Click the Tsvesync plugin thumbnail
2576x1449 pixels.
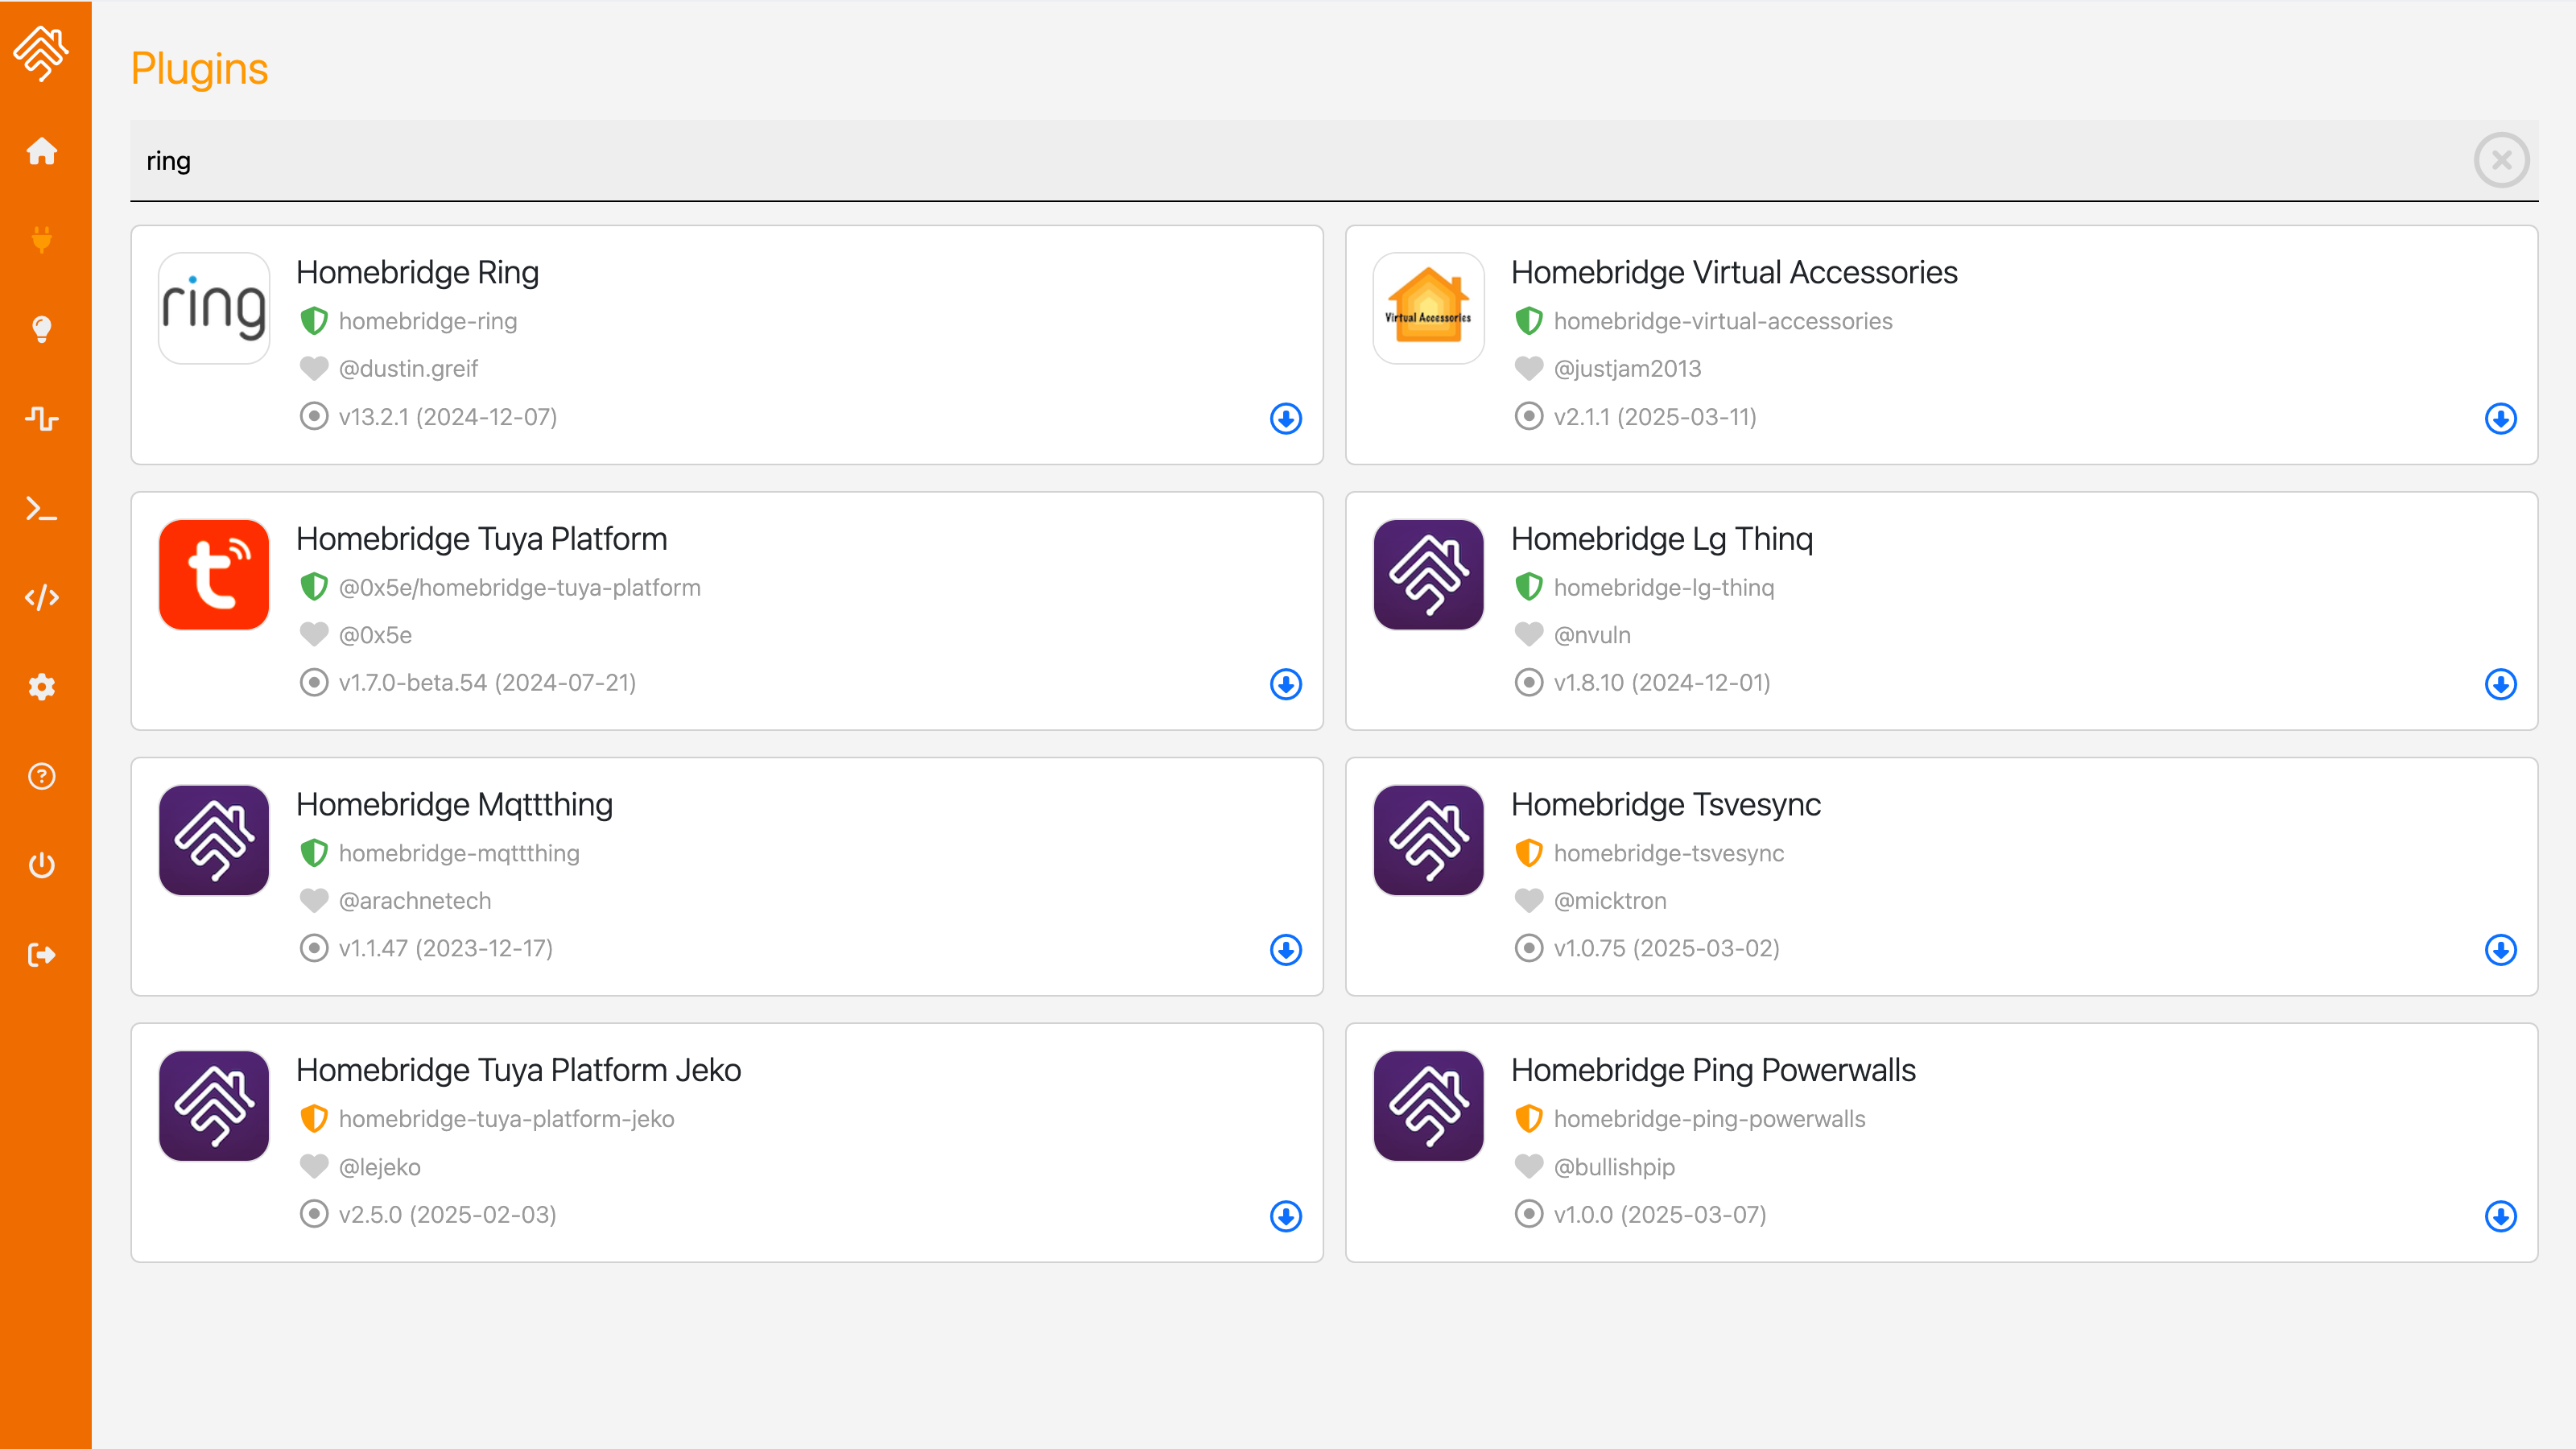[1428, 840]
